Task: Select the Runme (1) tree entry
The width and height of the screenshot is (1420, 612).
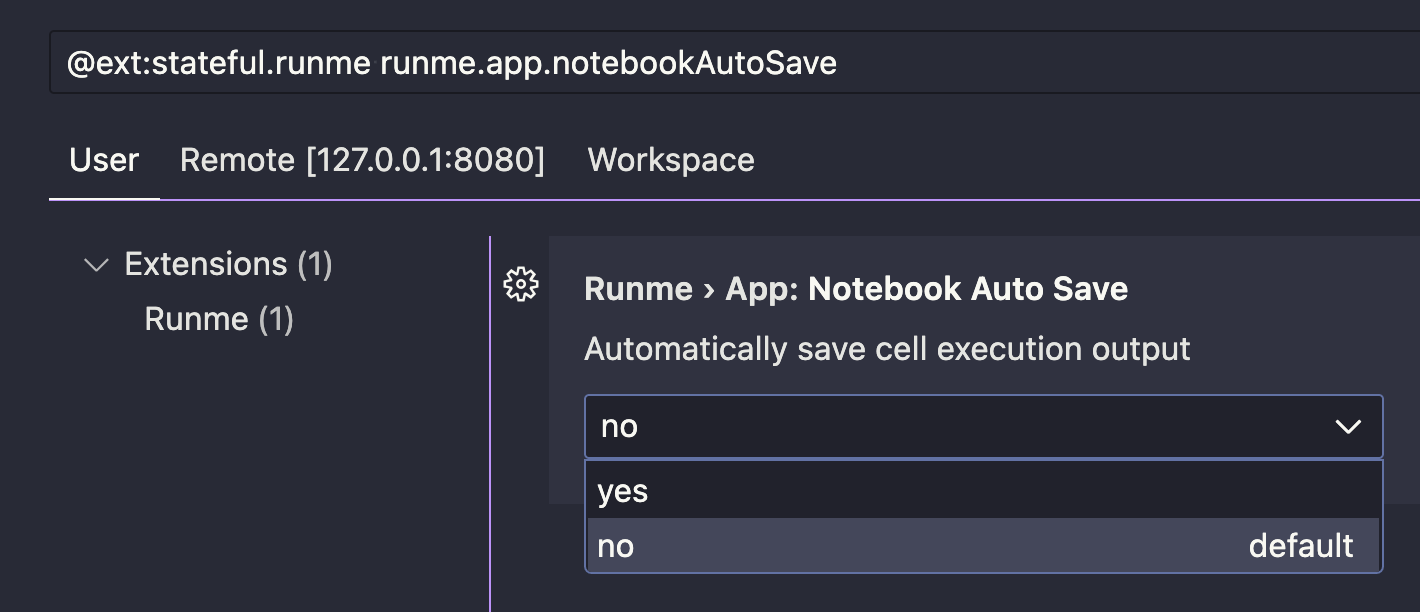Action: tap(196, 319)
